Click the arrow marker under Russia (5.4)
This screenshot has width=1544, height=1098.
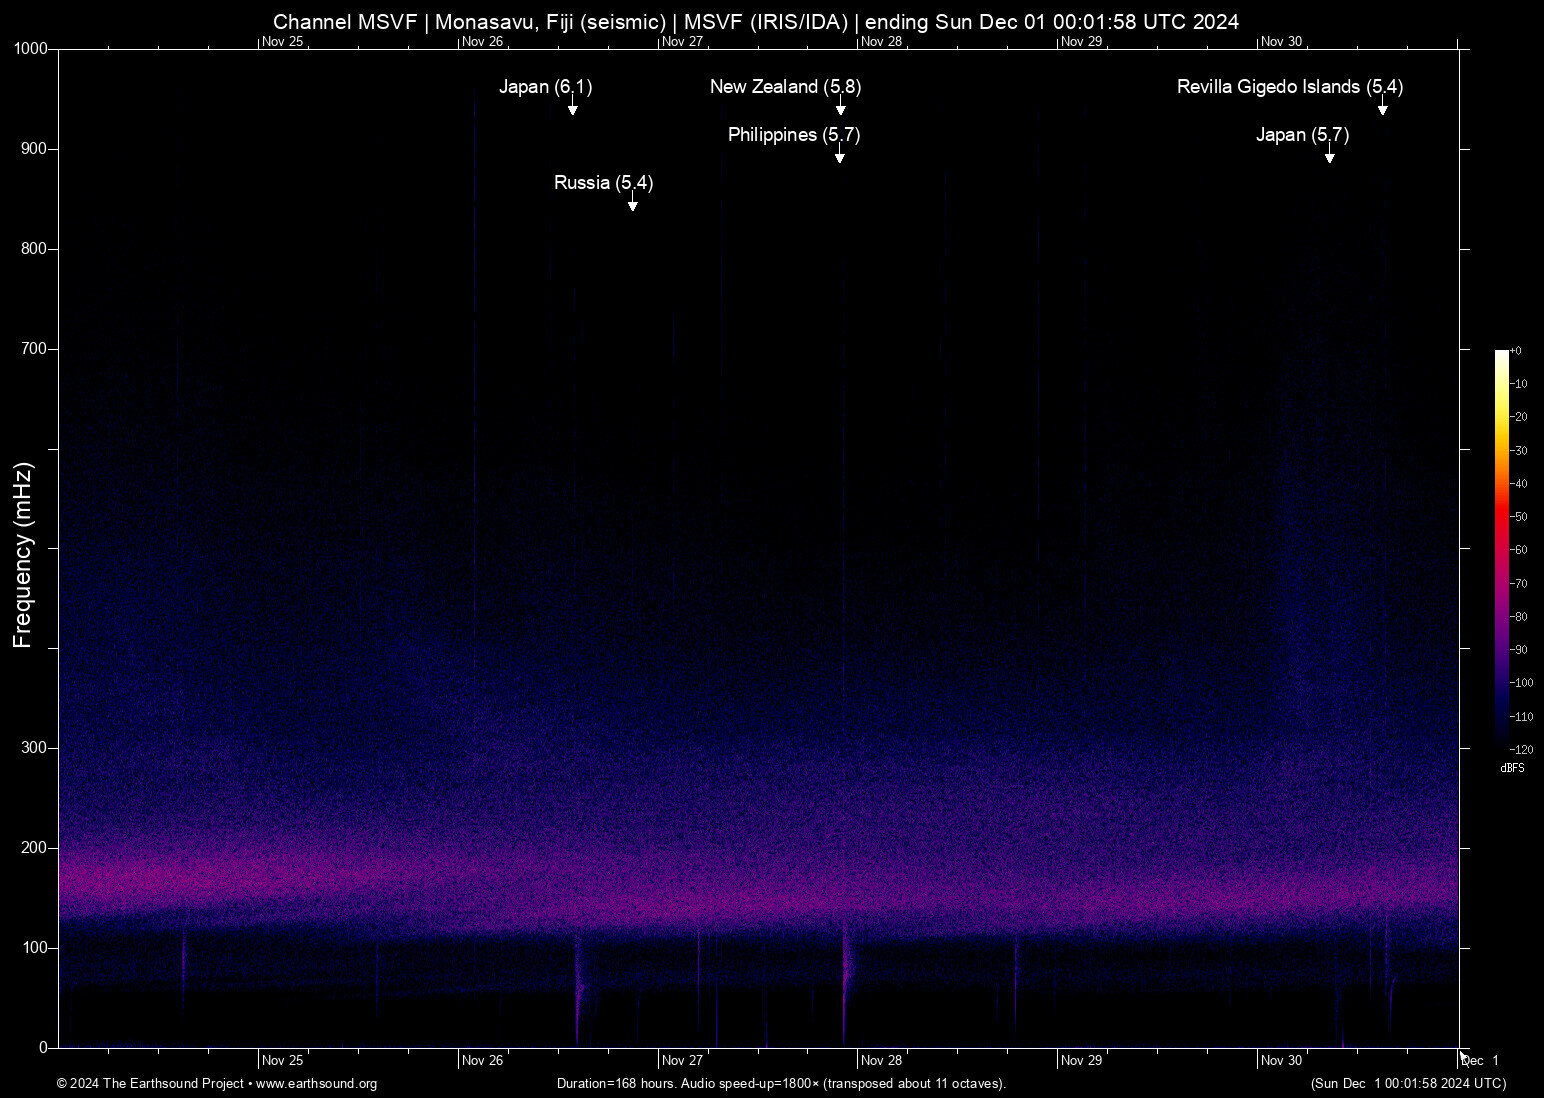[633, 202]
